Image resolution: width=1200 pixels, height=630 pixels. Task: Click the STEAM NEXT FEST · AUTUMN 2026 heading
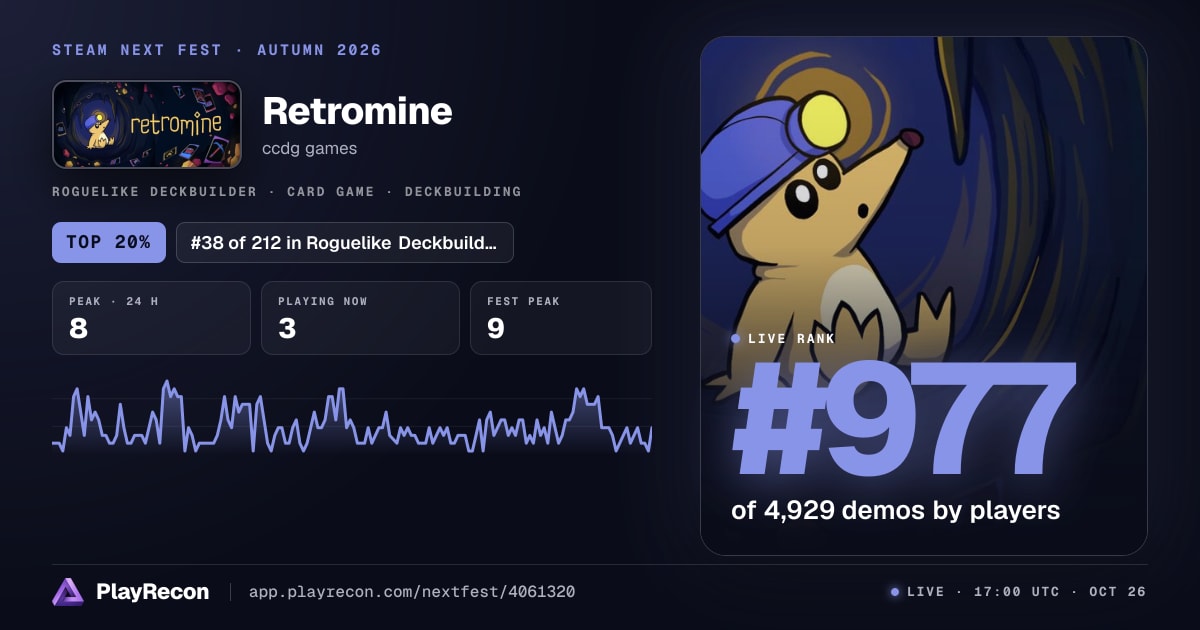(x=217, y=50)
